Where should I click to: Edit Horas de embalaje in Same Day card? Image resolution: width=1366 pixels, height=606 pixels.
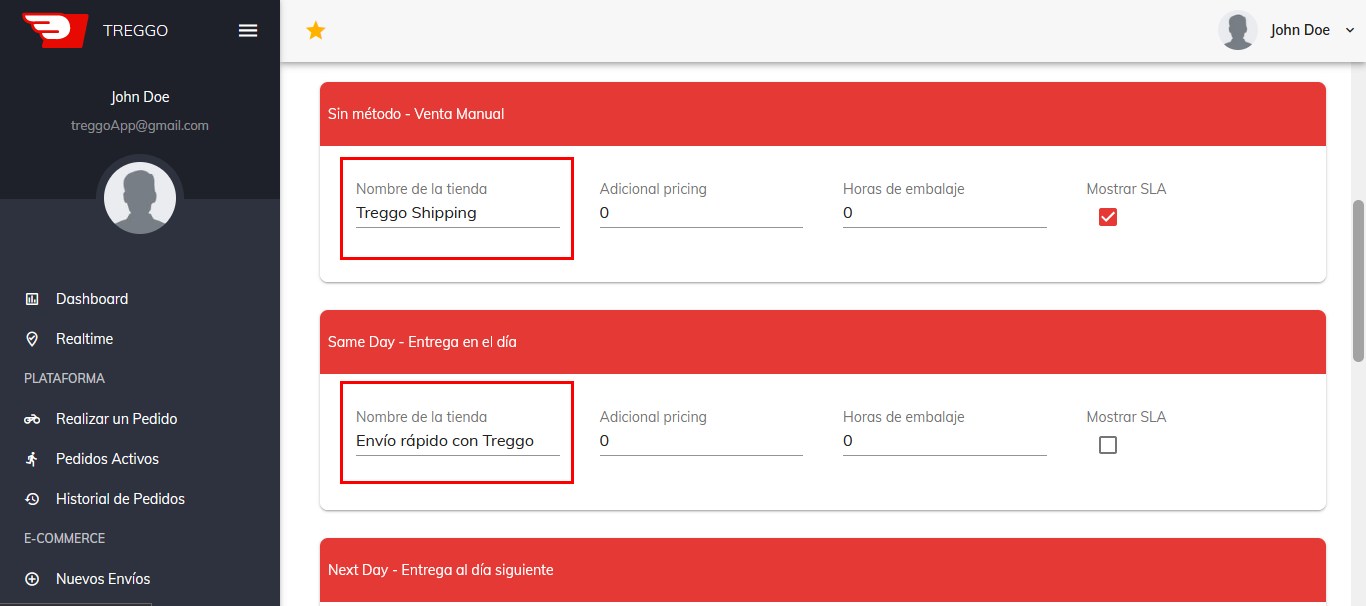(945, 441)
